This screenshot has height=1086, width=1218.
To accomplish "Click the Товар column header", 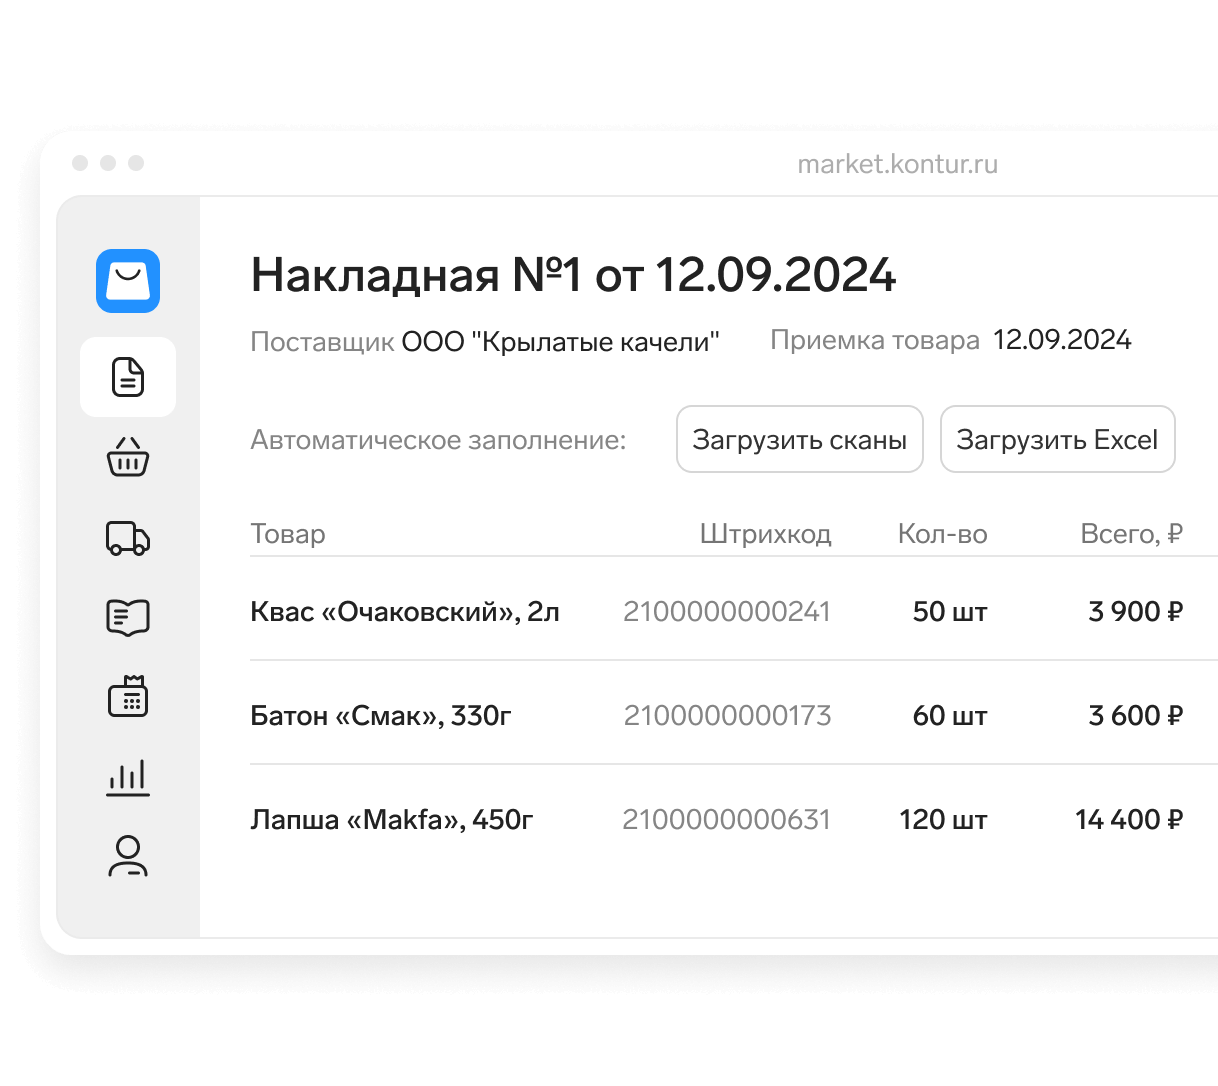I will click(x=288, y=534).
